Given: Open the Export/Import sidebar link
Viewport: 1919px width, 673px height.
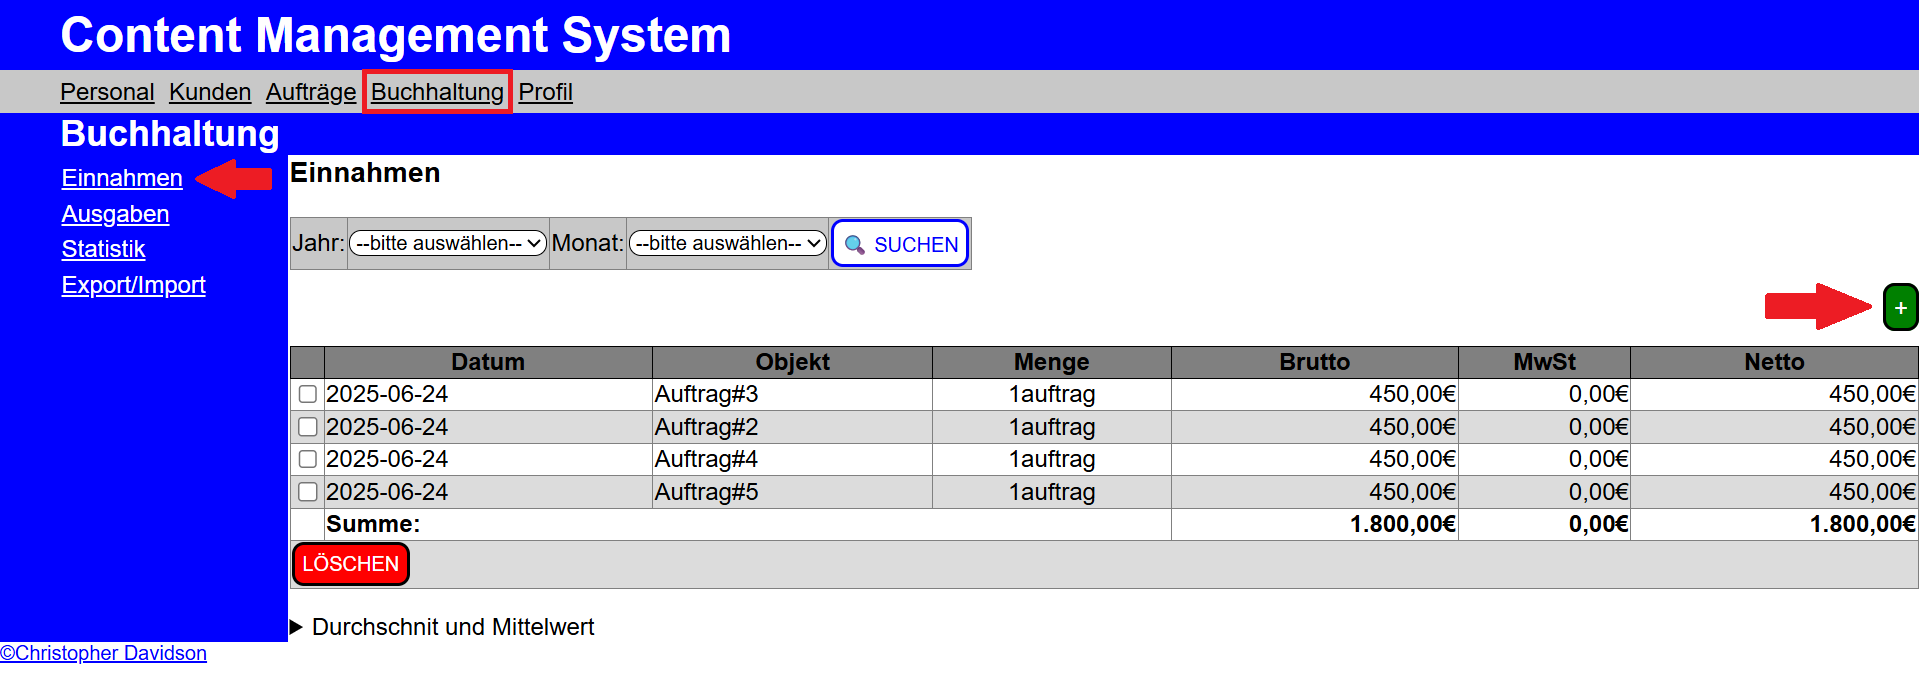Looking at the screenshot, I should coord(133,285).
